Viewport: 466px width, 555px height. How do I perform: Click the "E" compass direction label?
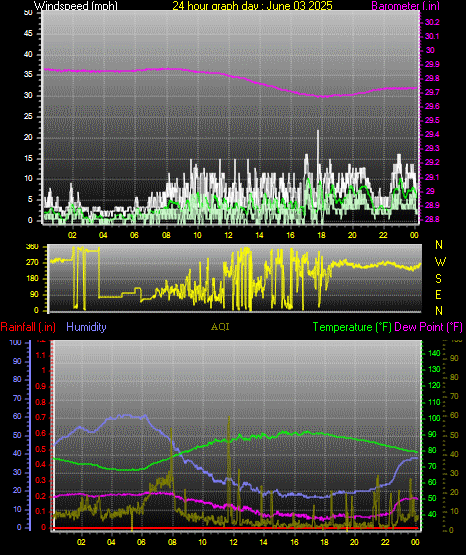[438, 294]
